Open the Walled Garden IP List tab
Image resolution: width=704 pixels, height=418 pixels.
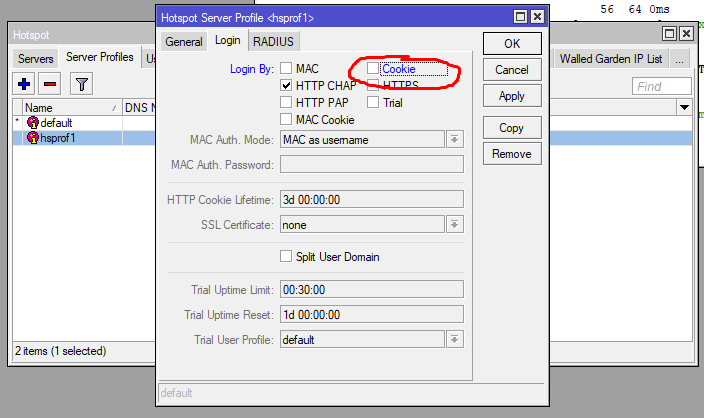[x=610, y=59]
